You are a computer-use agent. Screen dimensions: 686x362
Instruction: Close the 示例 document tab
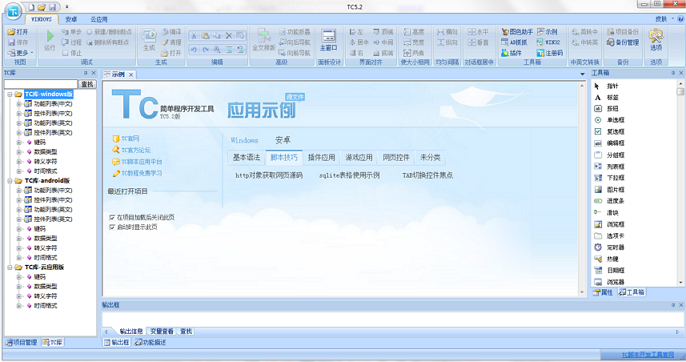131,75
